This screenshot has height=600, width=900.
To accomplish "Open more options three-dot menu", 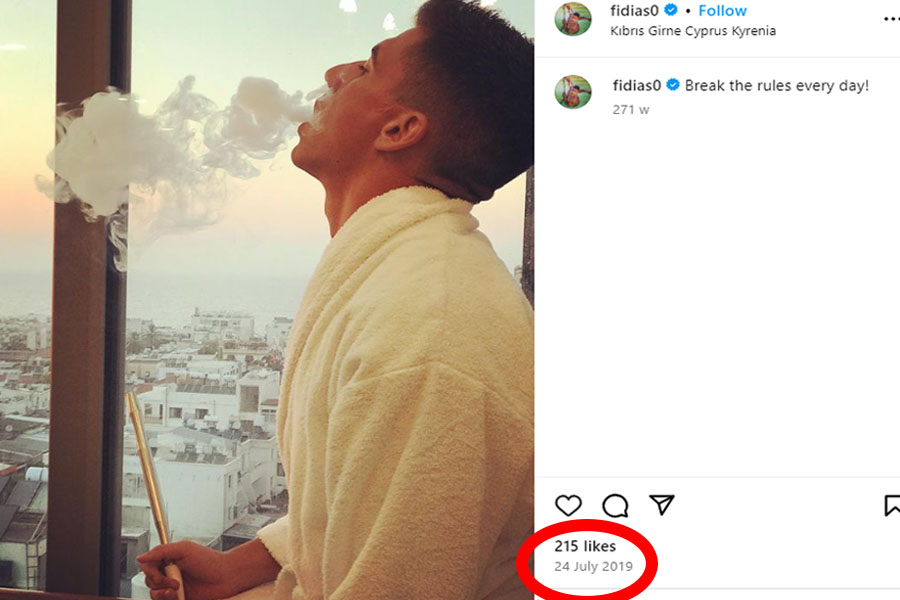I will pyautogui.click(x=892, y=18).
